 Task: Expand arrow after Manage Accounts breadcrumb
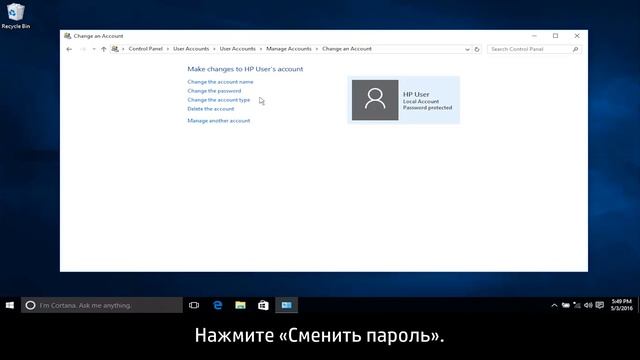coord(317,49)
